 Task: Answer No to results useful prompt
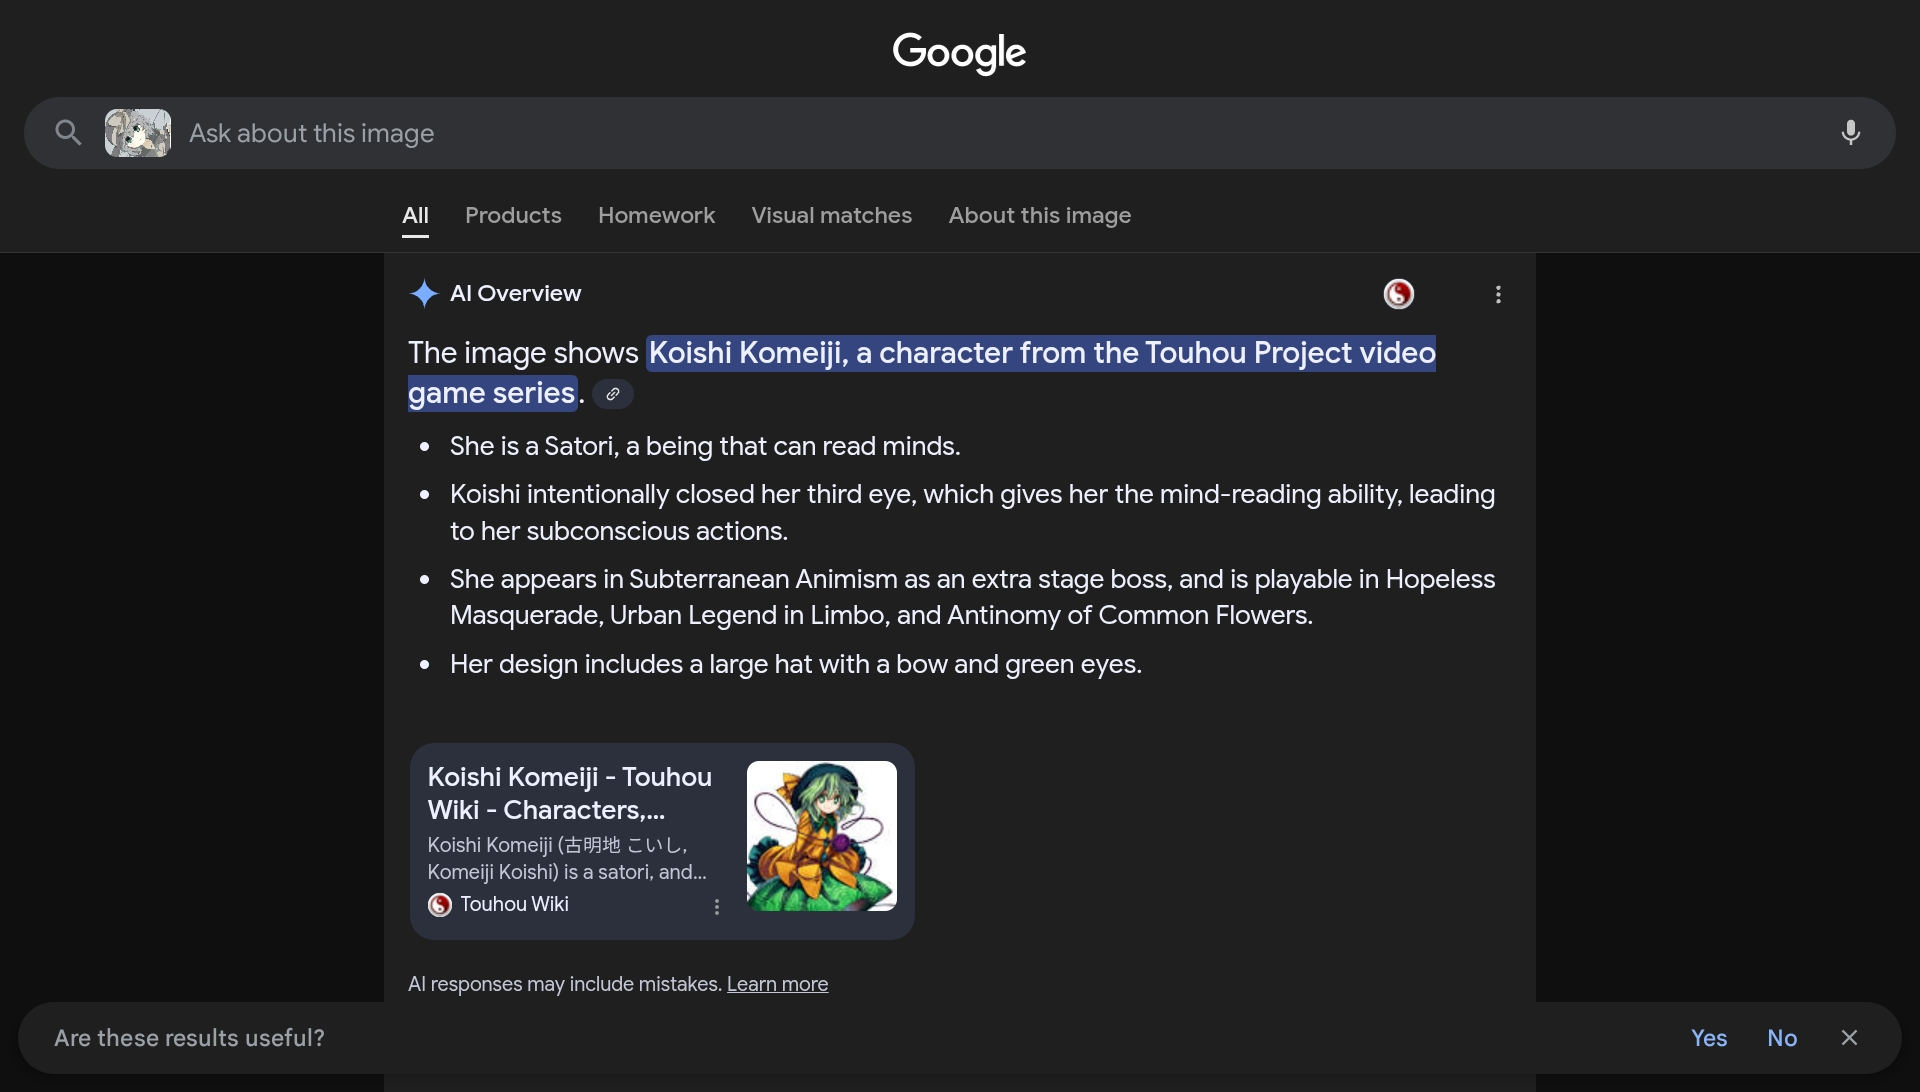[x=1782, y=1038]
